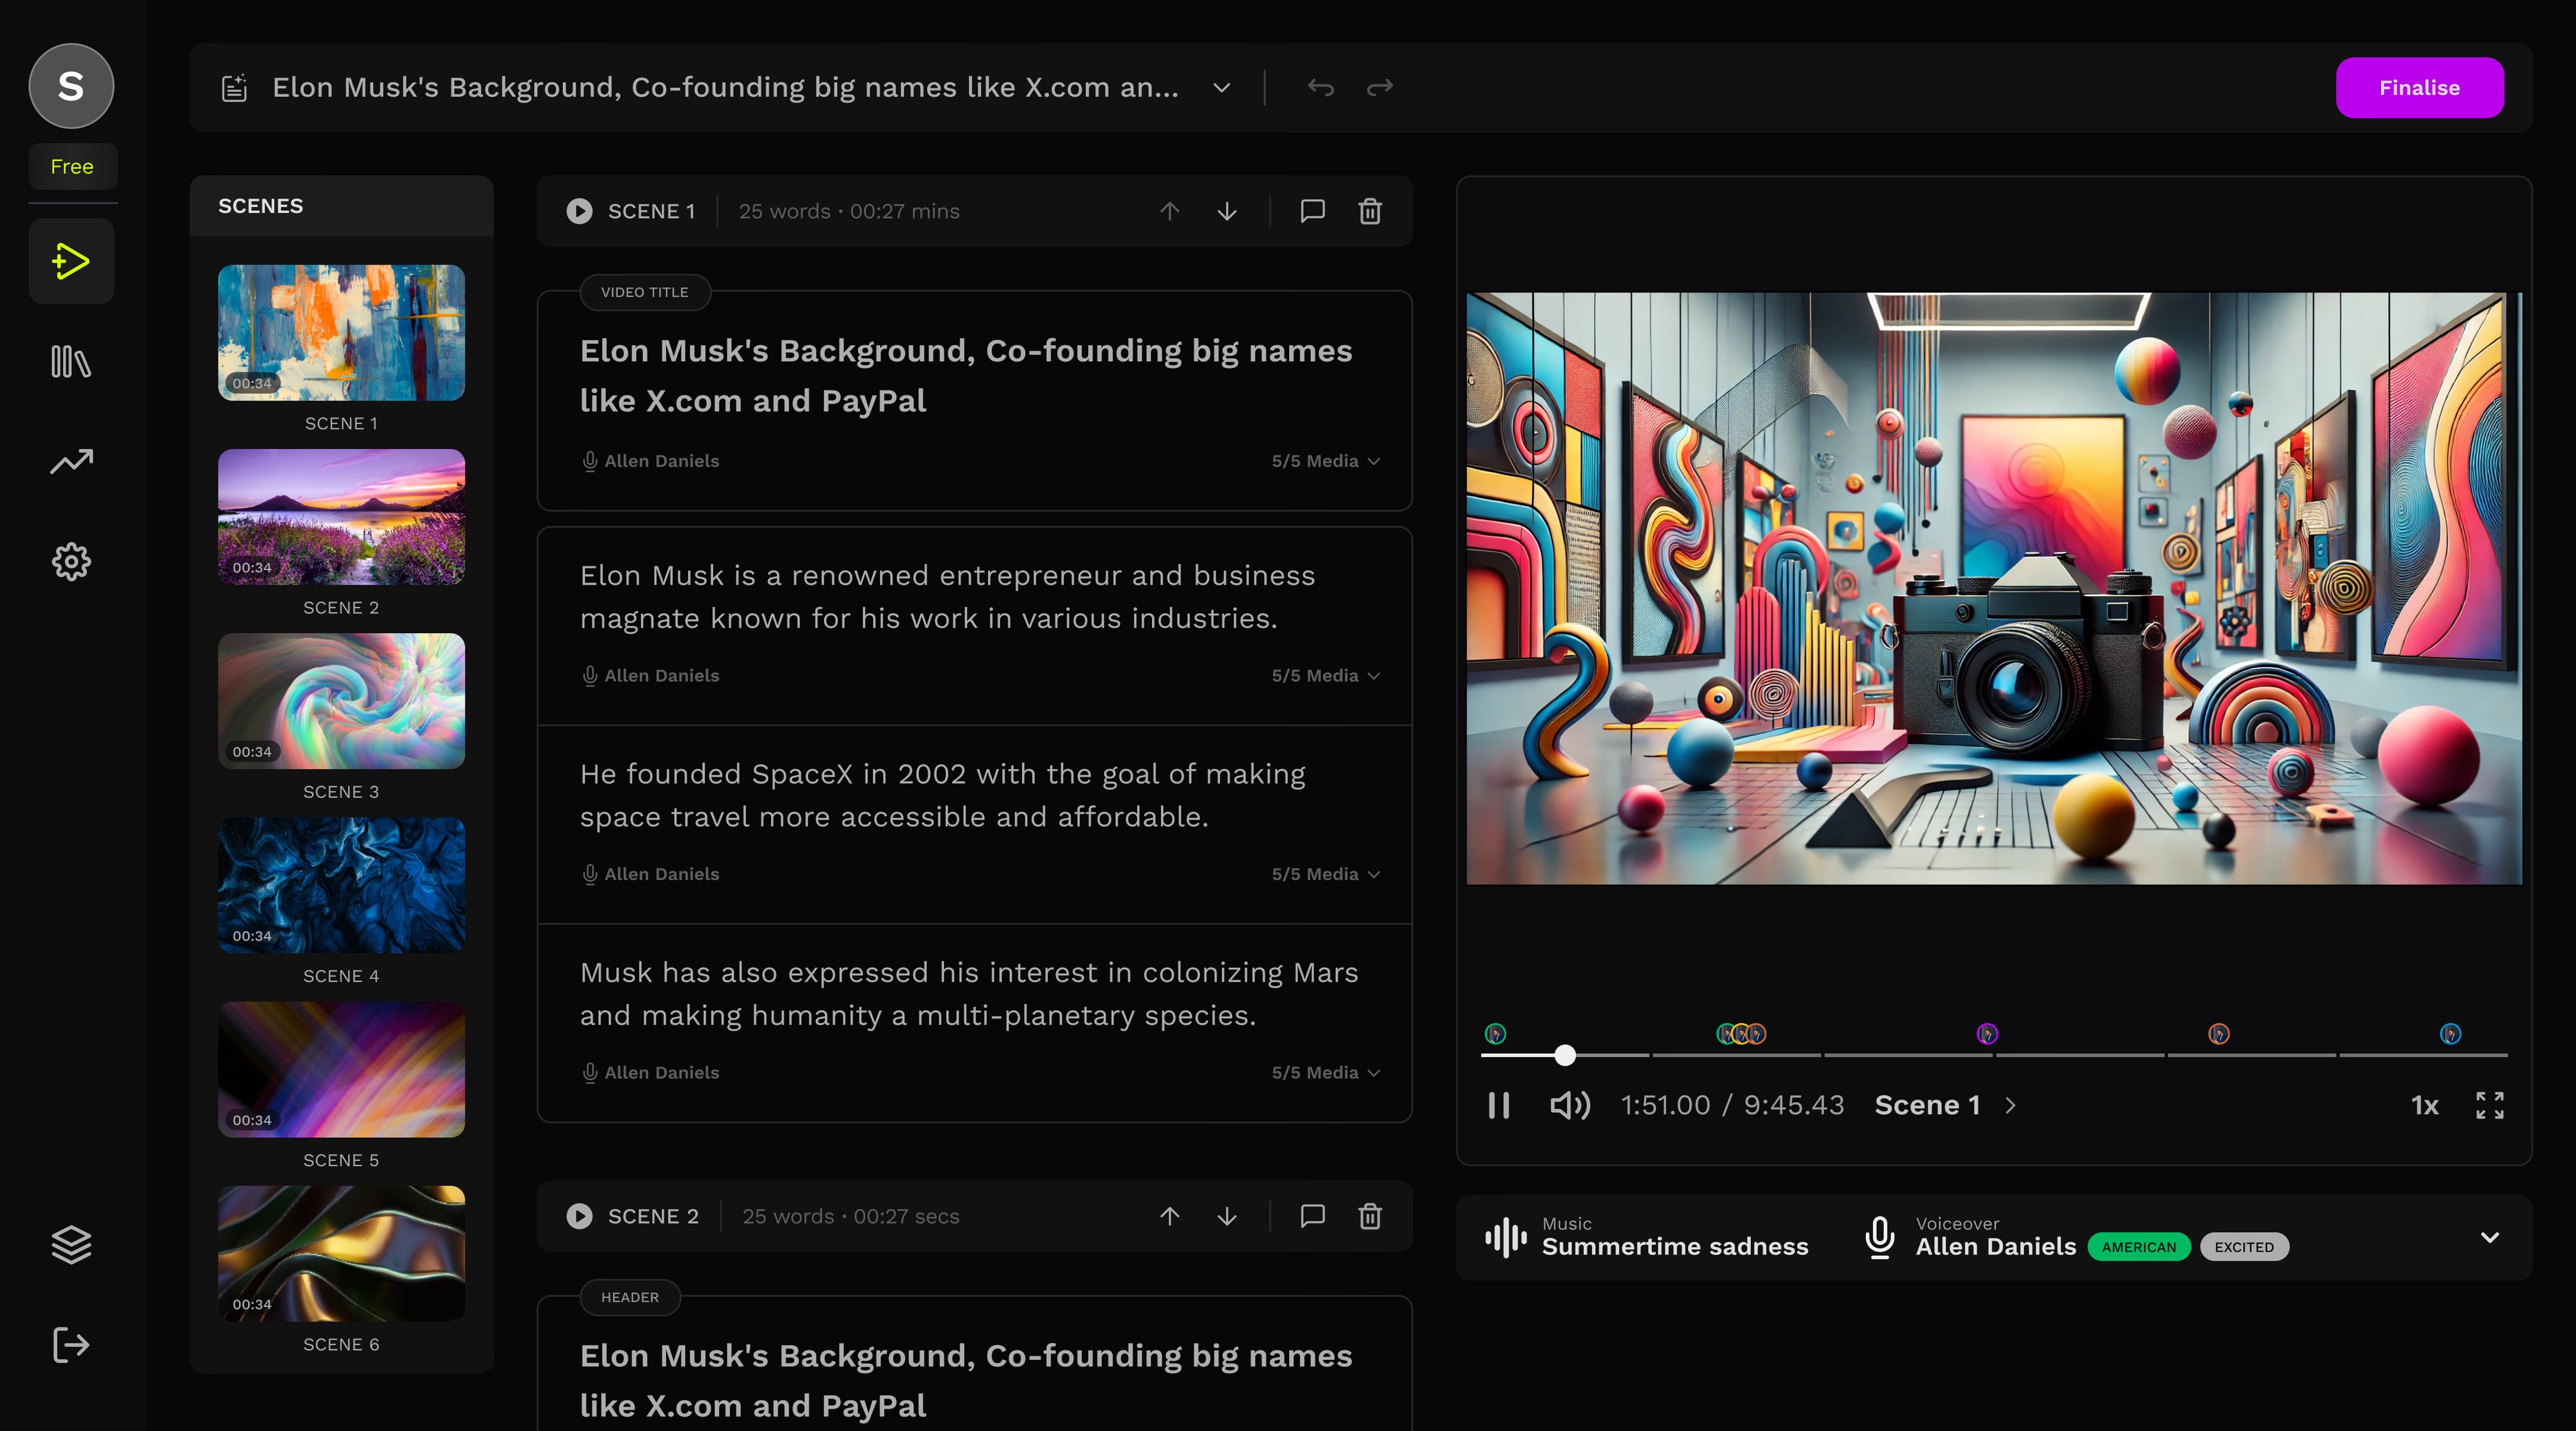Edit the renowned entrepreneur sentence
Screen dimensions: 2576x1431
tap(948, 597)
